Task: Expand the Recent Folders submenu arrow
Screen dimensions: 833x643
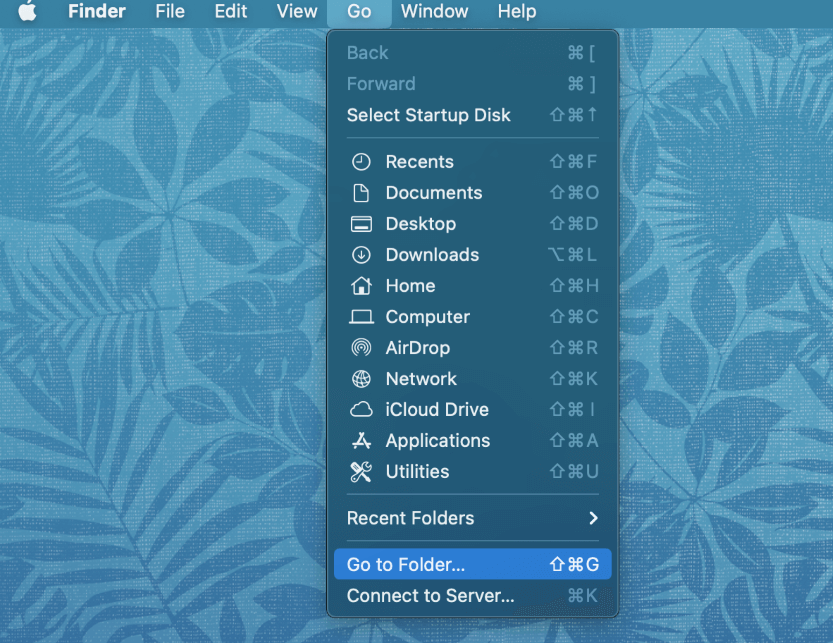Action: point(593,518)
